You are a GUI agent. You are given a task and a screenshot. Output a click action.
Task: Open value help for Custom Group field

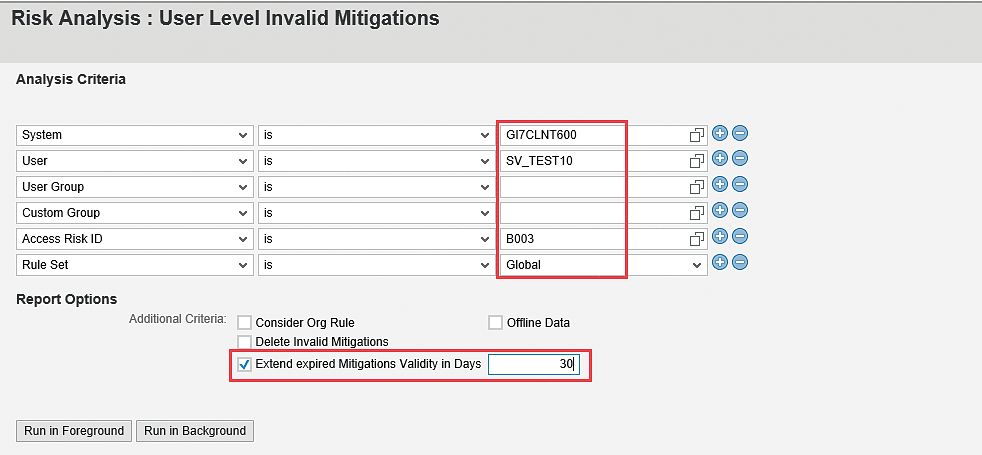pyautogui.click(x=696, y=213)
